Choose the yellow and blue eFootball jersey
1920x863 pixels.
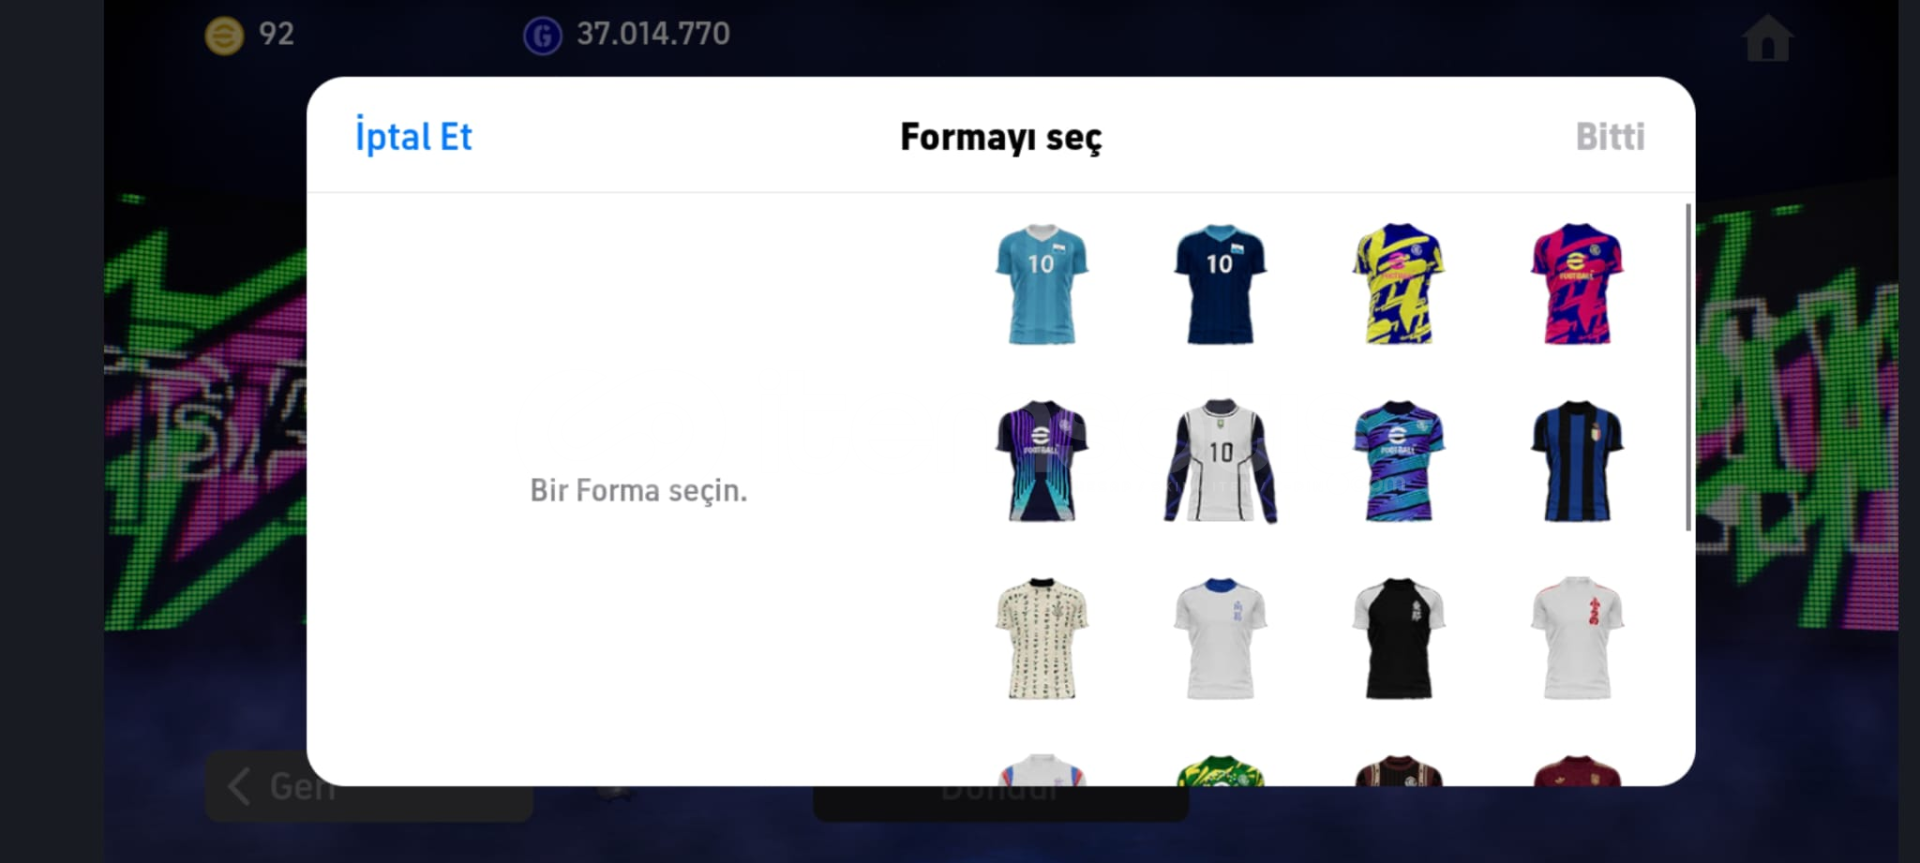[1398, 285]
